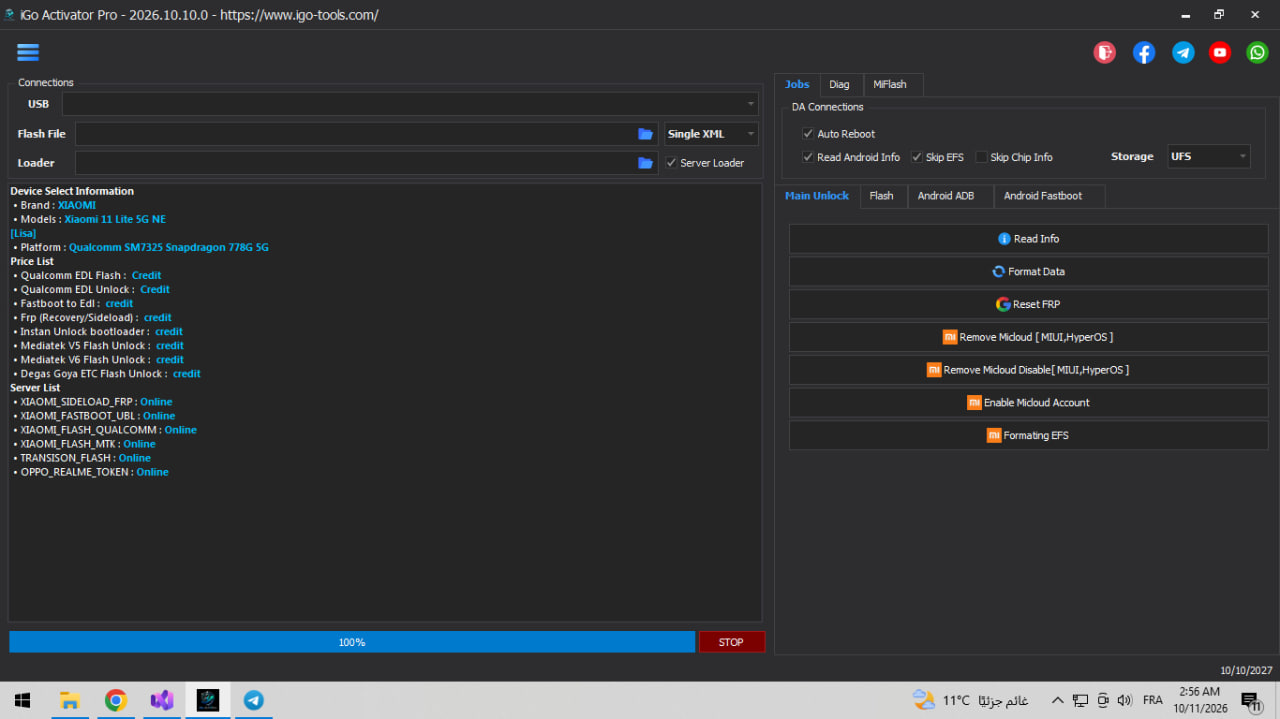
Task: Click the Fastboot to Edl price row
Action: point(73,303)
